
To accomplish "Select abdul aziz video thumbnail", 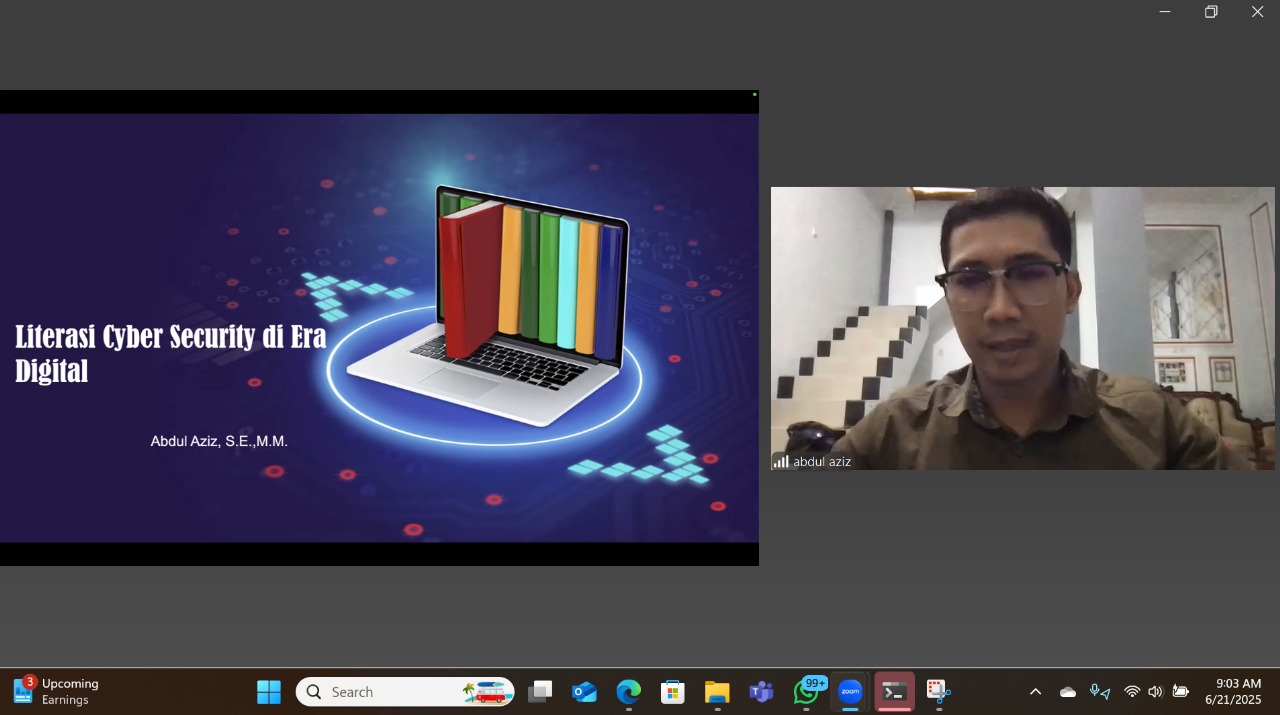I will point(1022,328).
